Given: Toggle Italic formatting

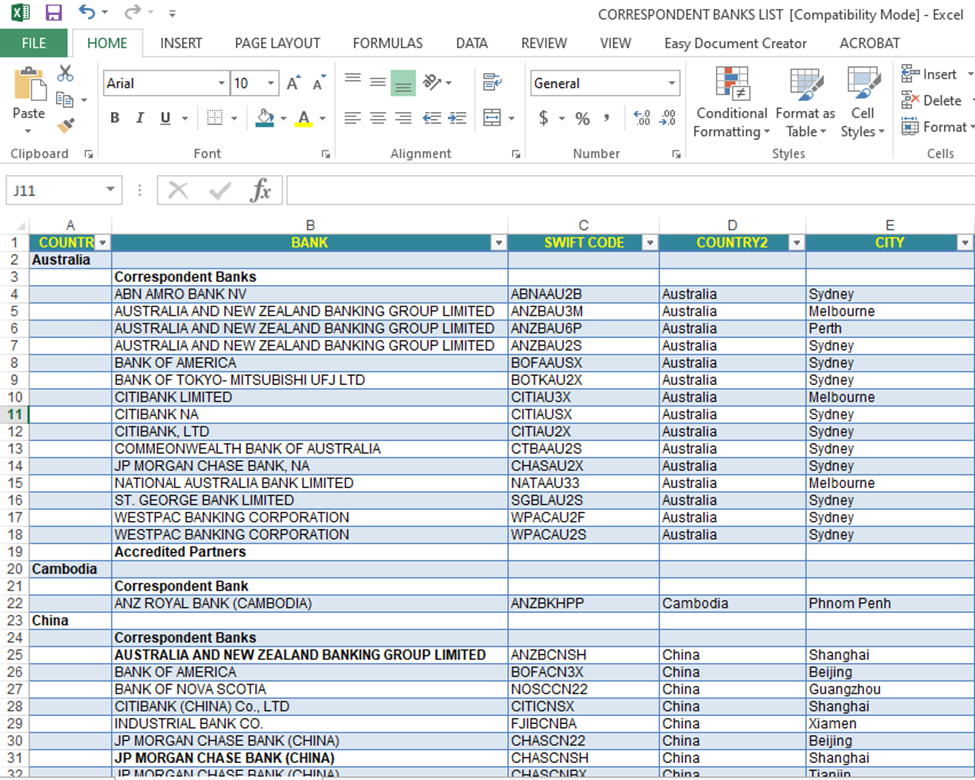Looking at the screenshot, I should (x=140, y=118).
